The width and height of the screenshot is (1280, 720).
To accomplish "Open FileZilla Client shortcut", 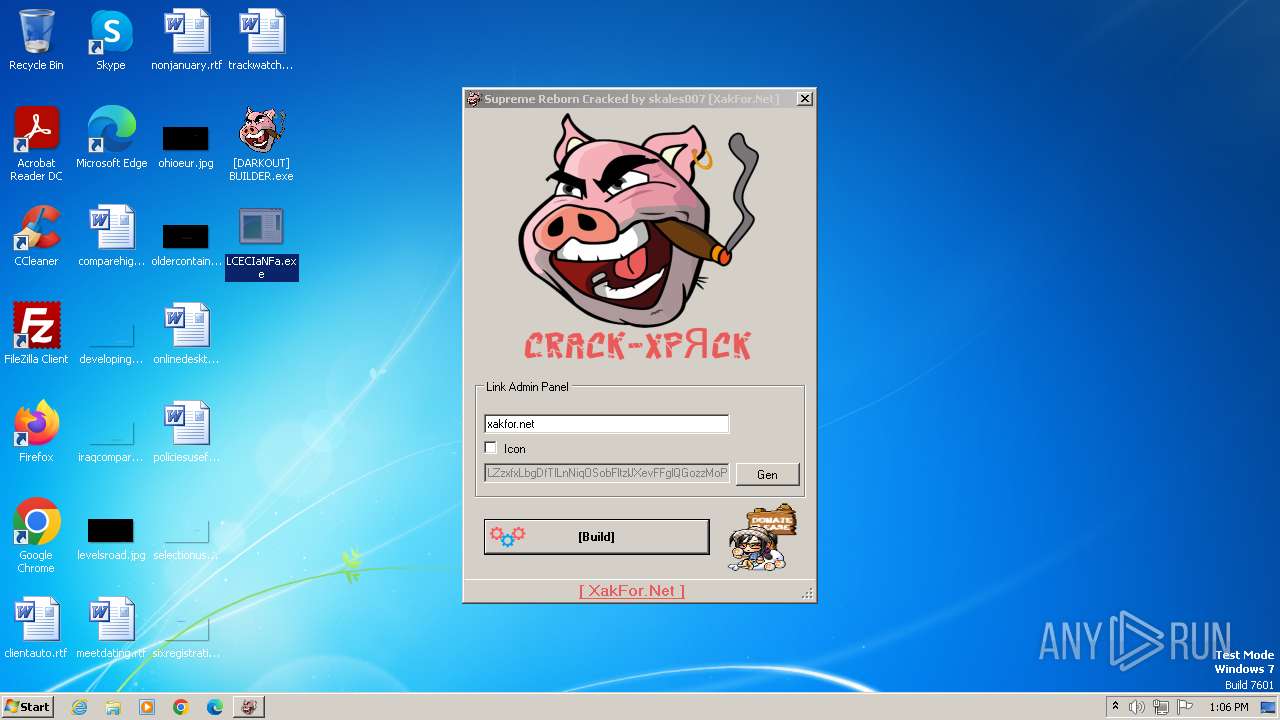I will coord(36,334).
